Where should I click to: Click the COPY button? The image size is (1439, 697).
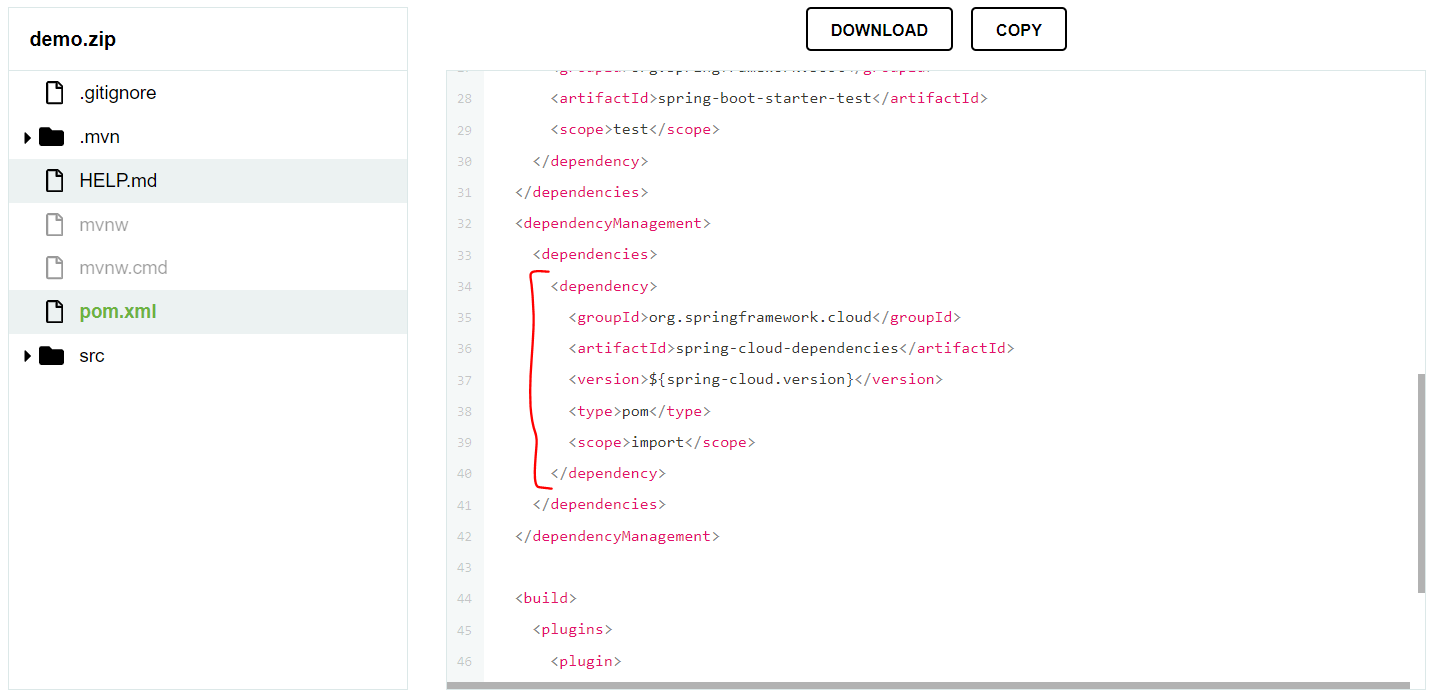coord(1018,29)
